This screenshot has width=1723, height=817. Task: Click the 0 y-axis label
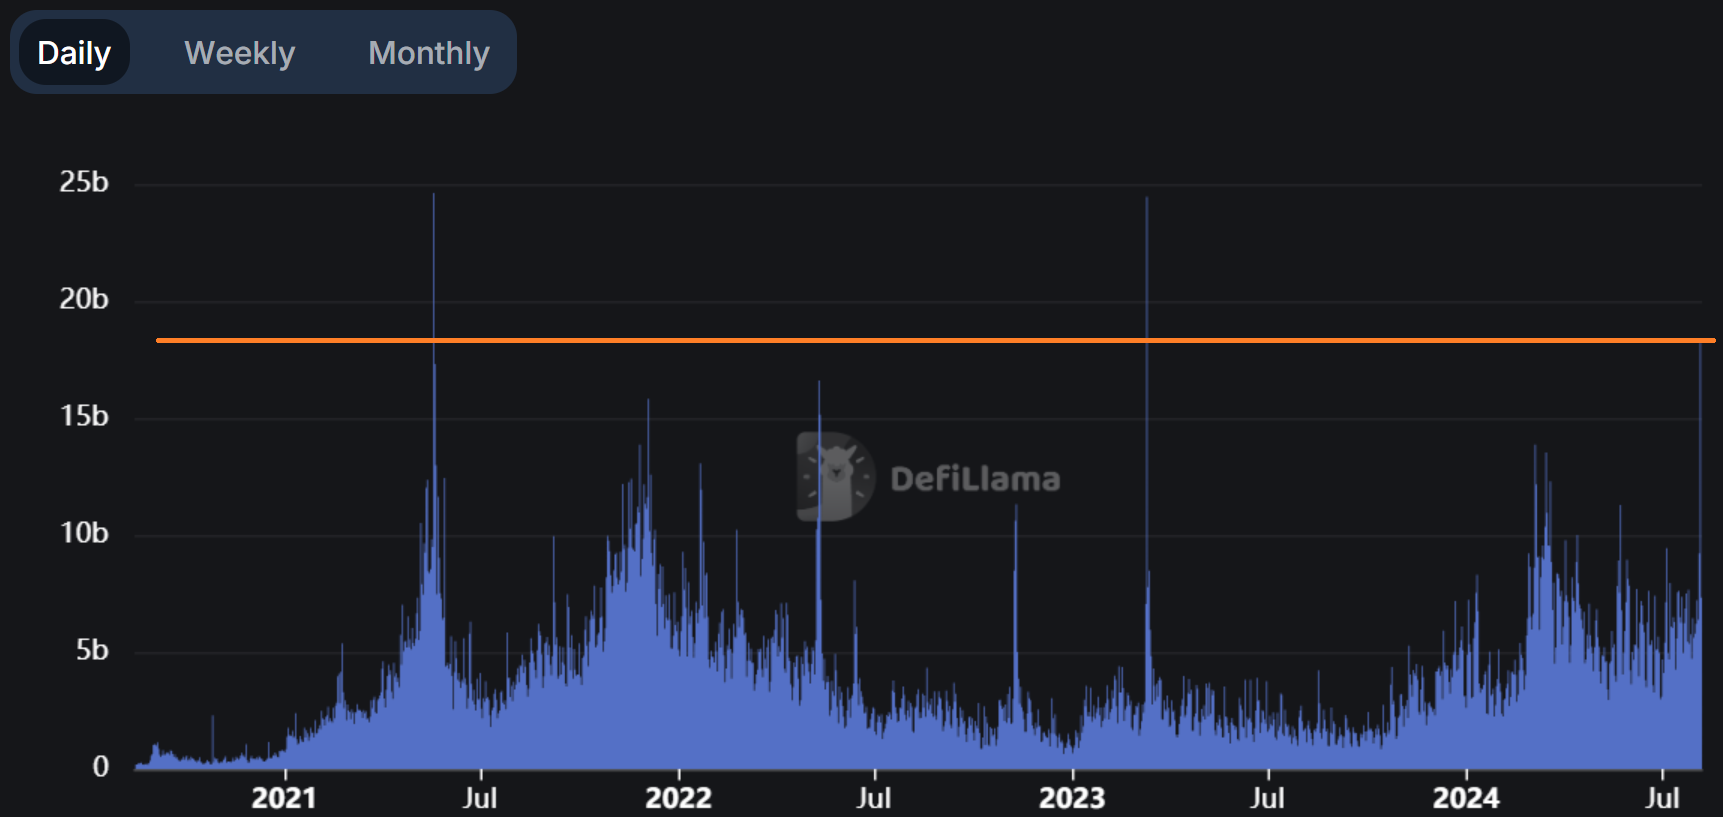click(x=100, y=767)
